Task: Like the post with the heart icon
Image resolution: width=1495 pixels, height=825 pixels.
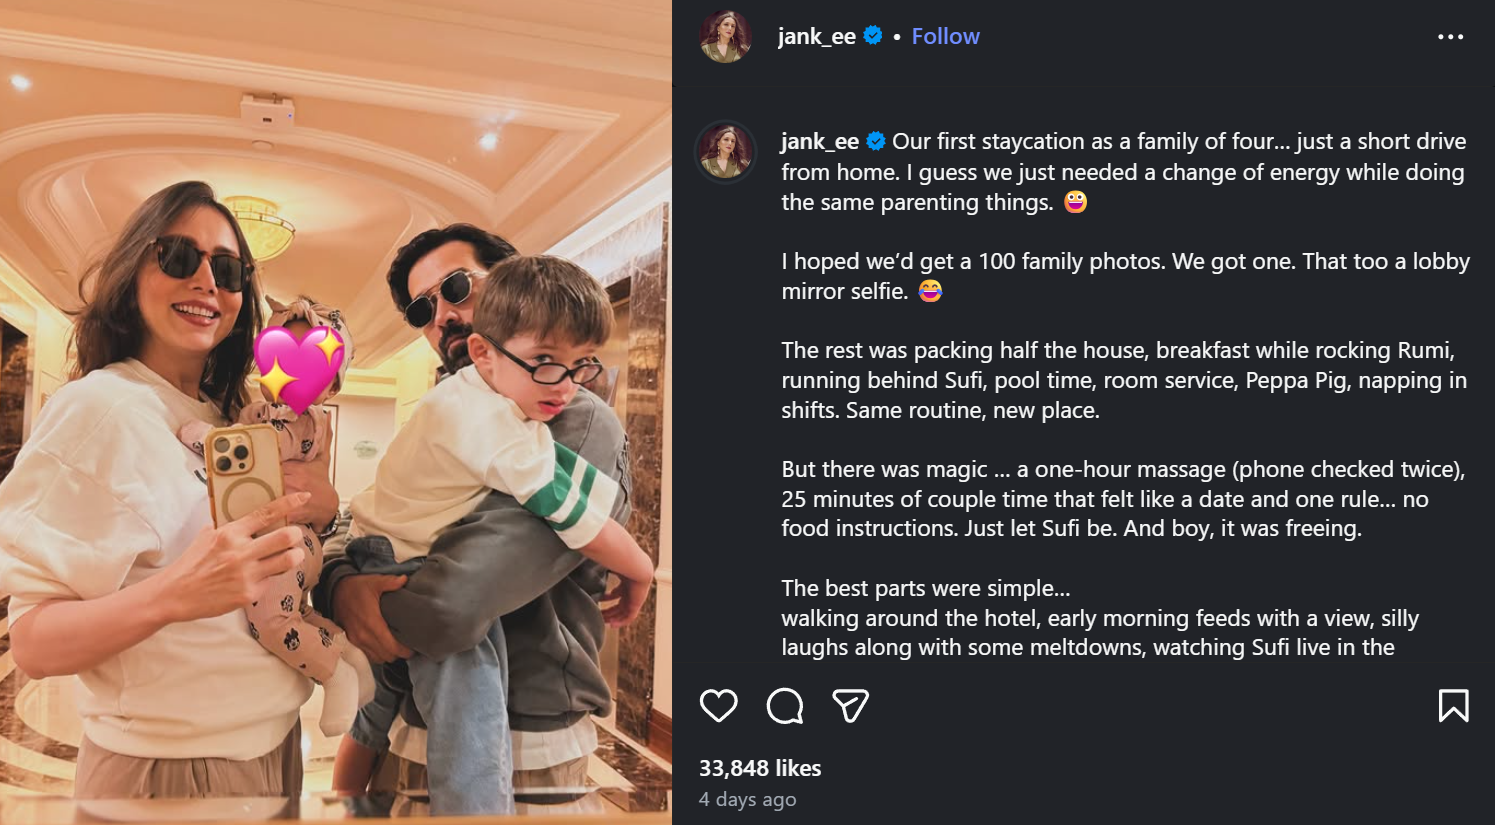Action: (x=718, y=706)
